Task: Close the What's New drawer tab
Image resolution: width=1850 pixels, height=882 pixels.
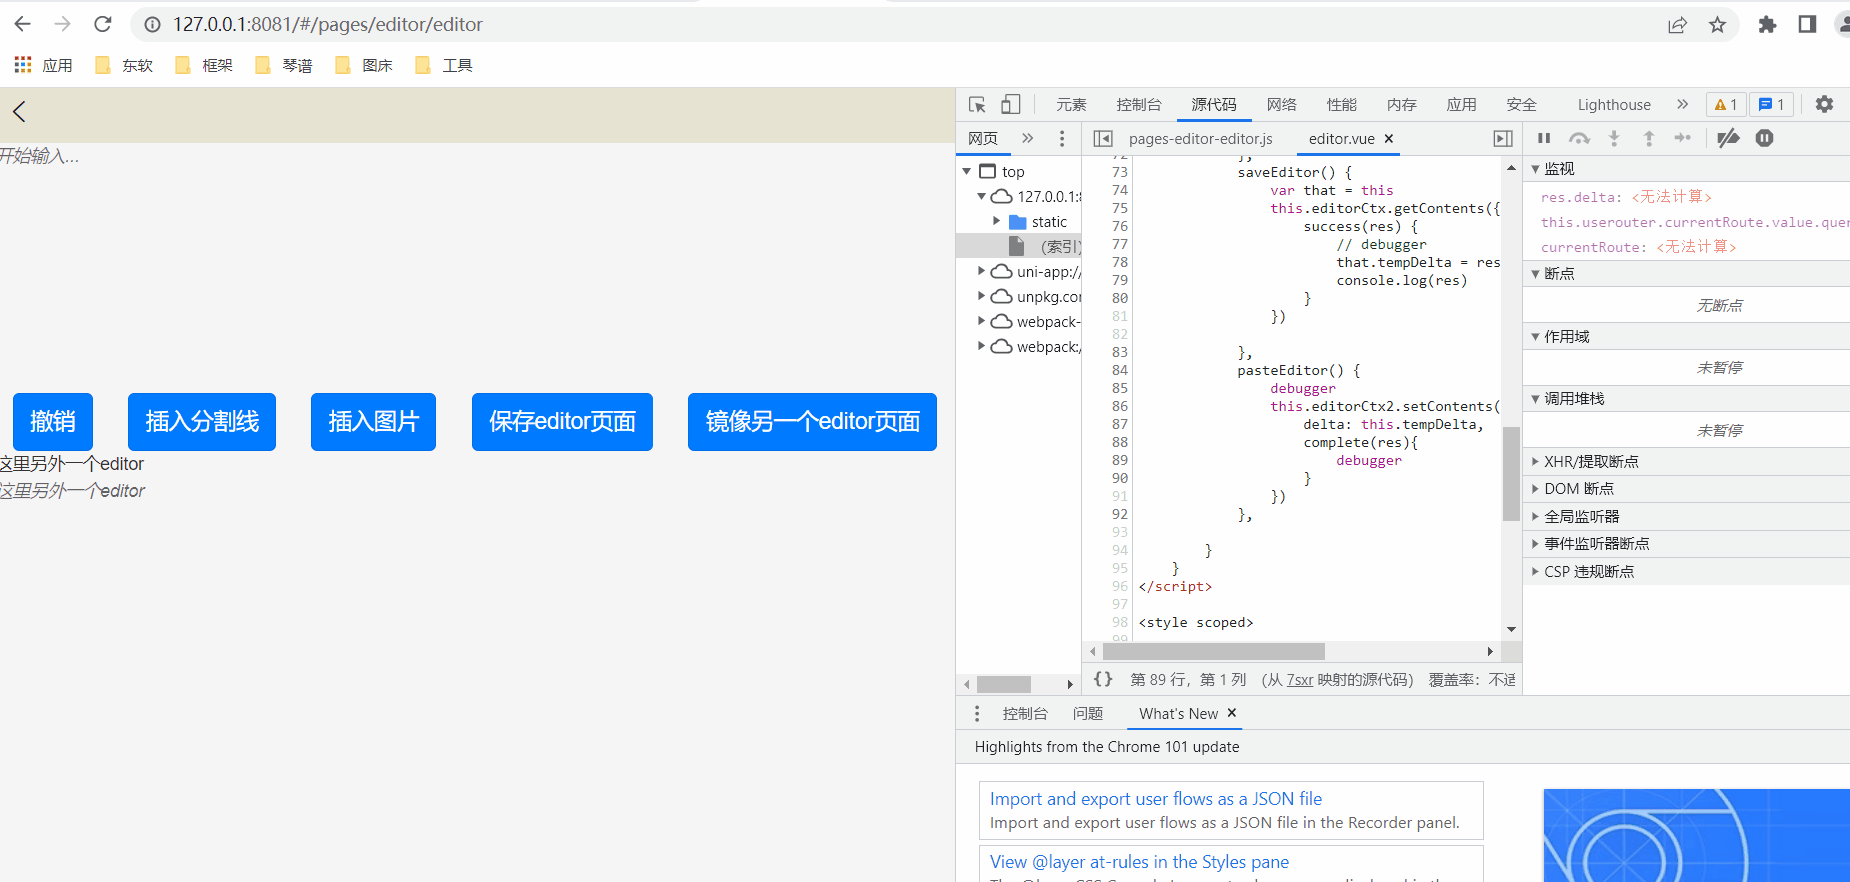Action: (1232, 713)
